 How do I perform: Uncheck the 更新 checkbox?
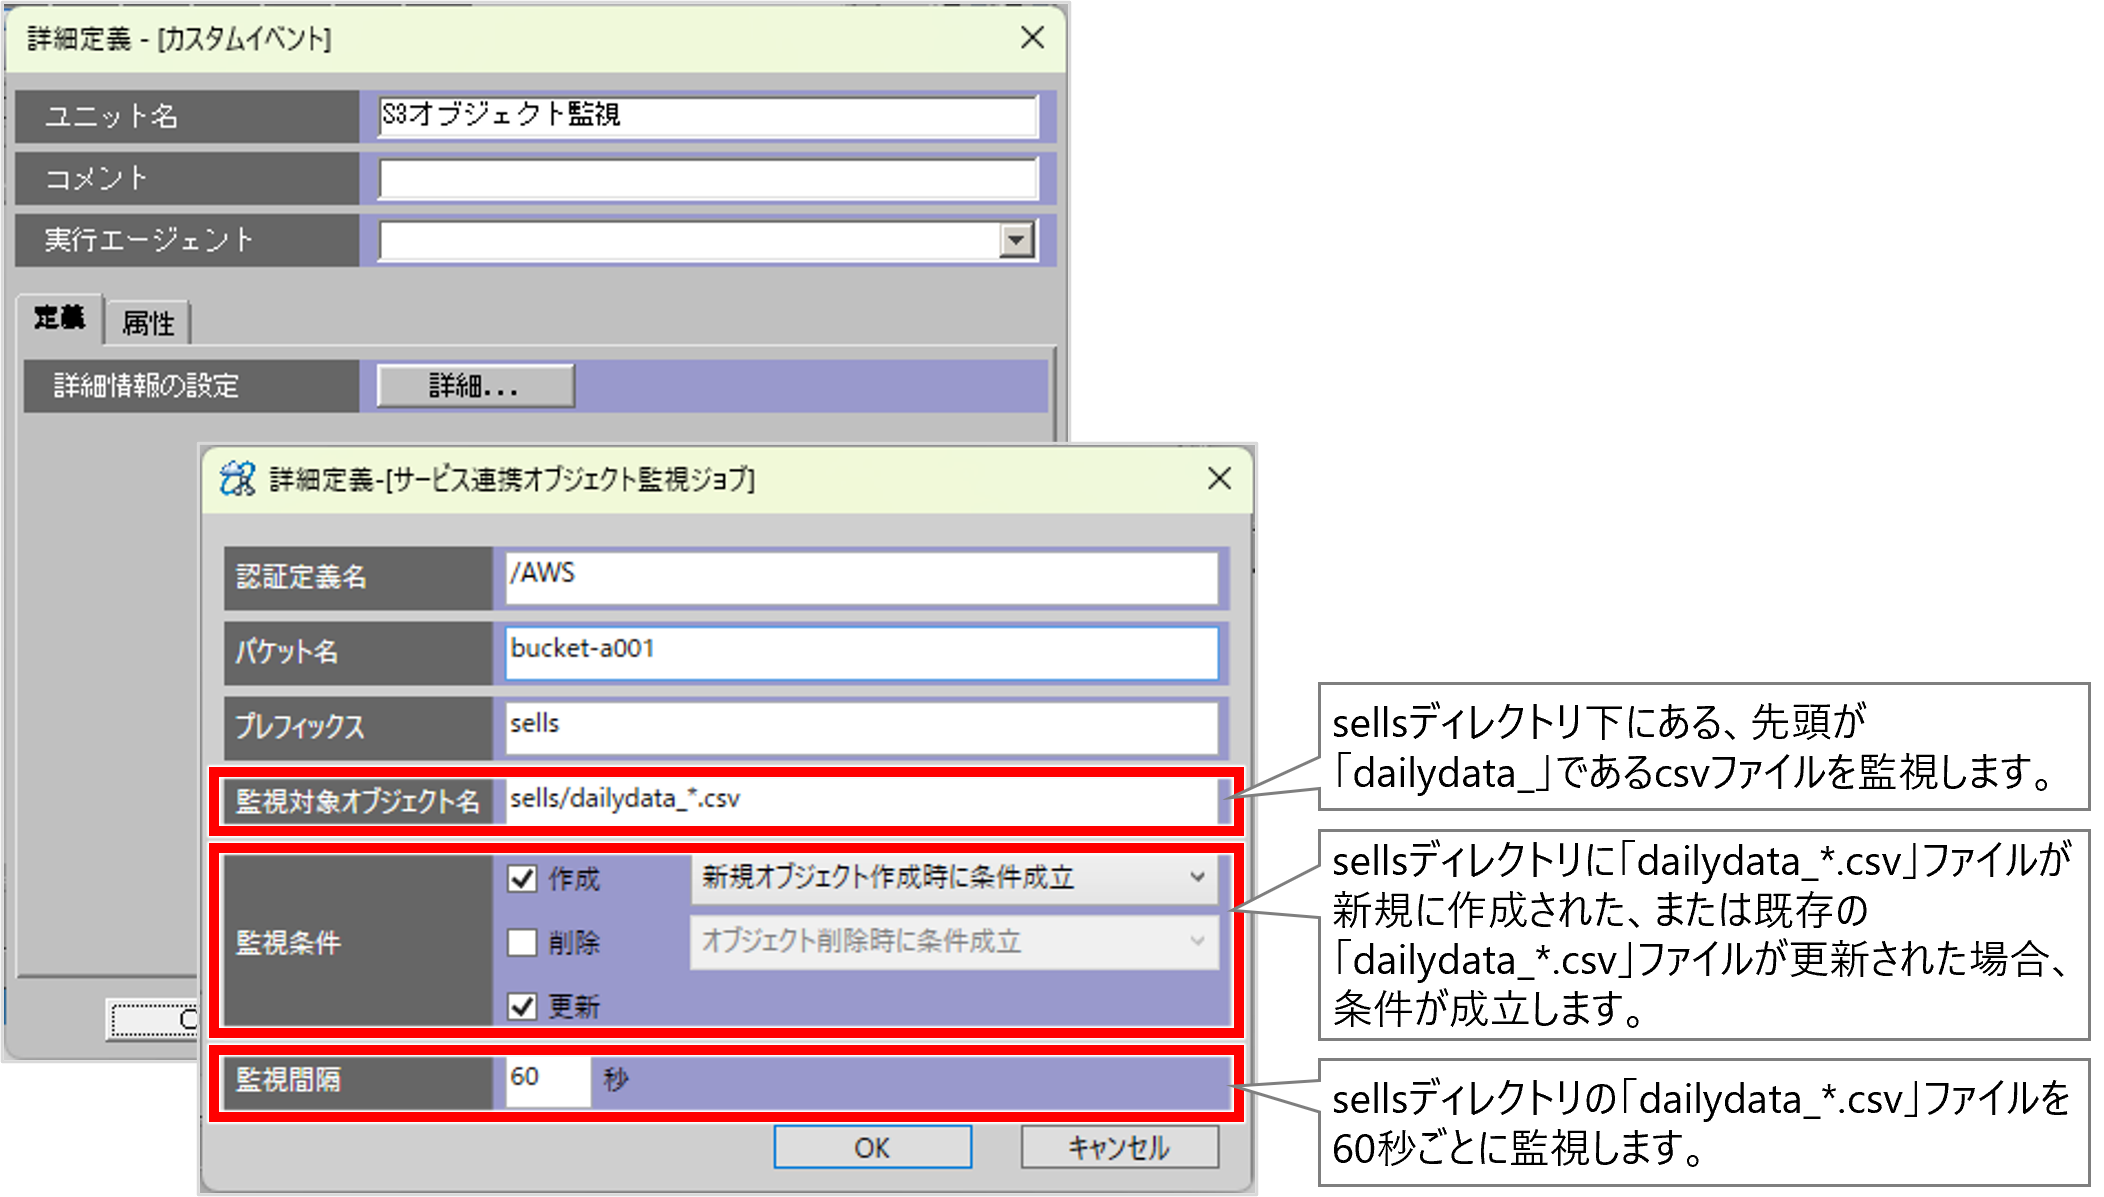[x=522, y=1006]
